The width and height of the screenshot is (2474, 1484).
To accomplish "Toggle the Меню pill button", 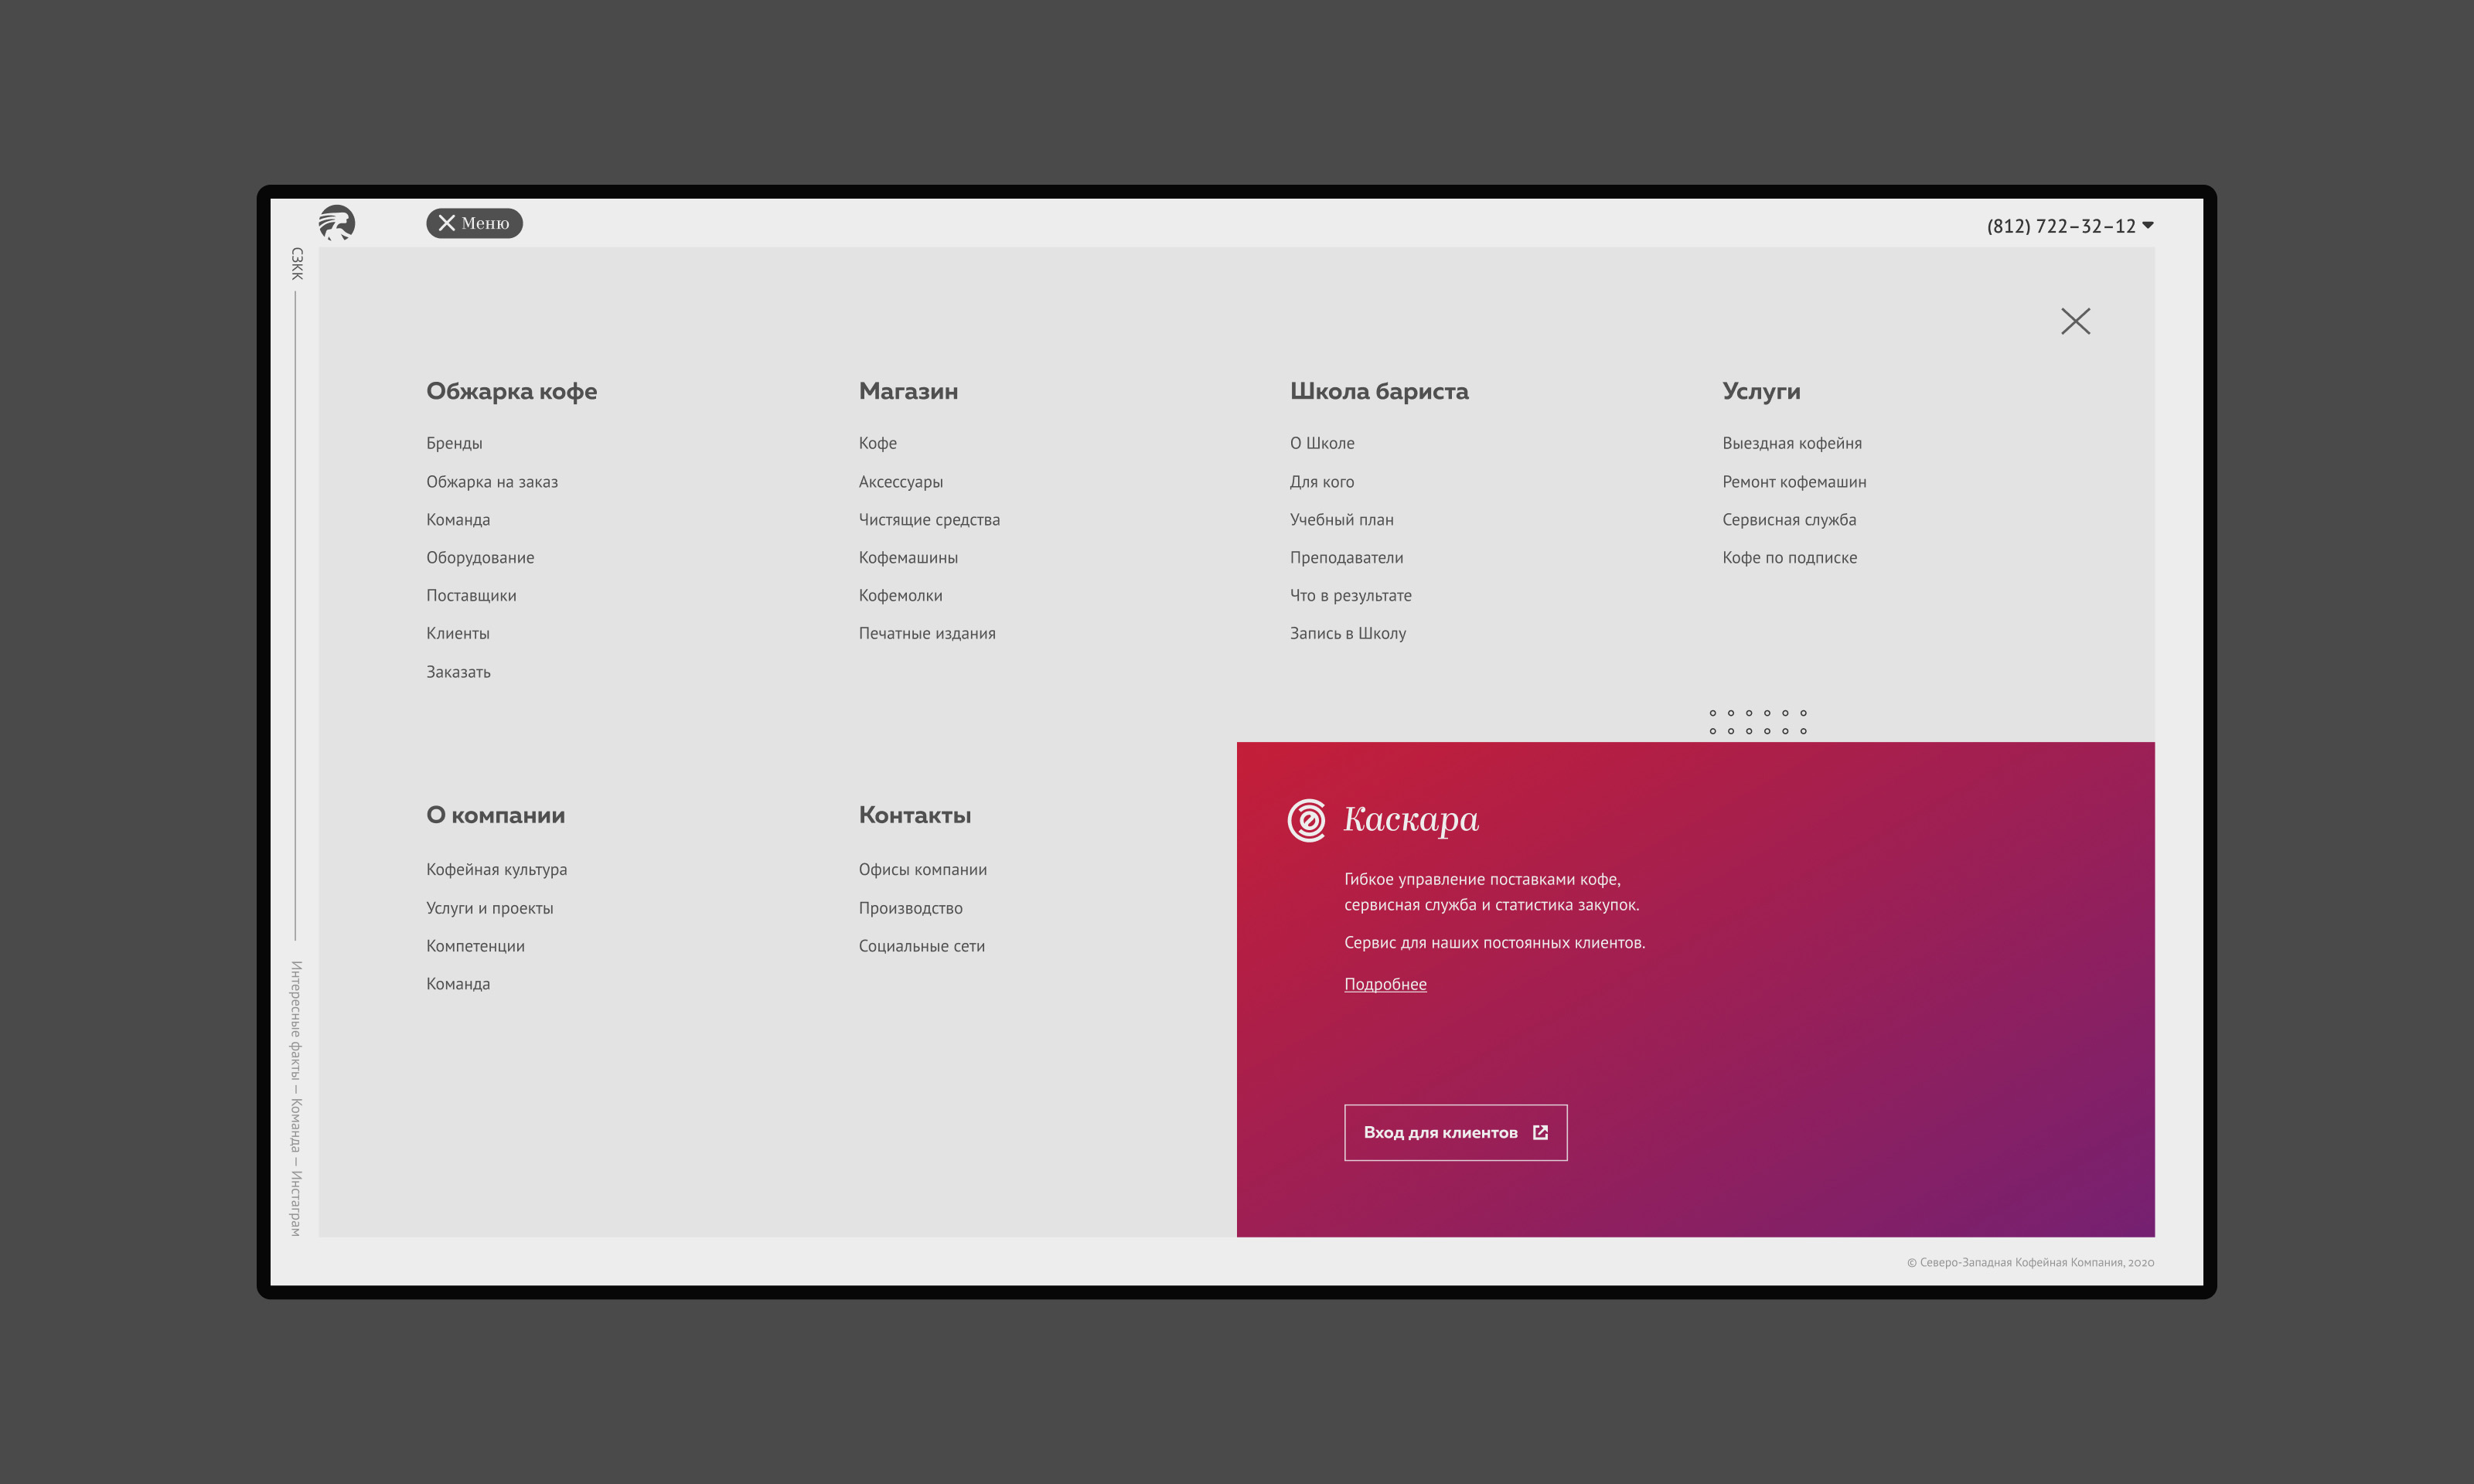I will pos(474,223).
